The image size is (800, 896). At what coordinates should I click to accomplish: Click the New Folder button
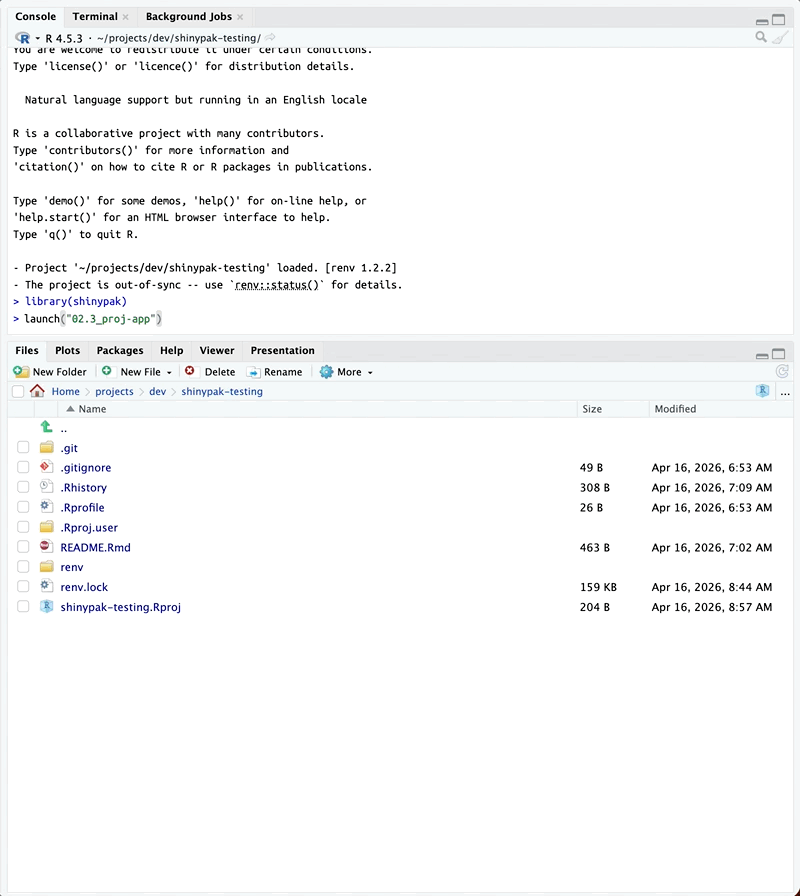point(50,372)
